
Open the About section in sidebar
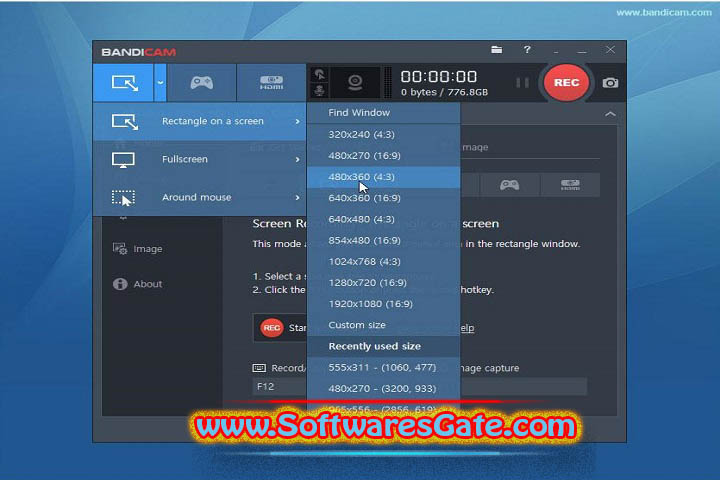[147, 284]
